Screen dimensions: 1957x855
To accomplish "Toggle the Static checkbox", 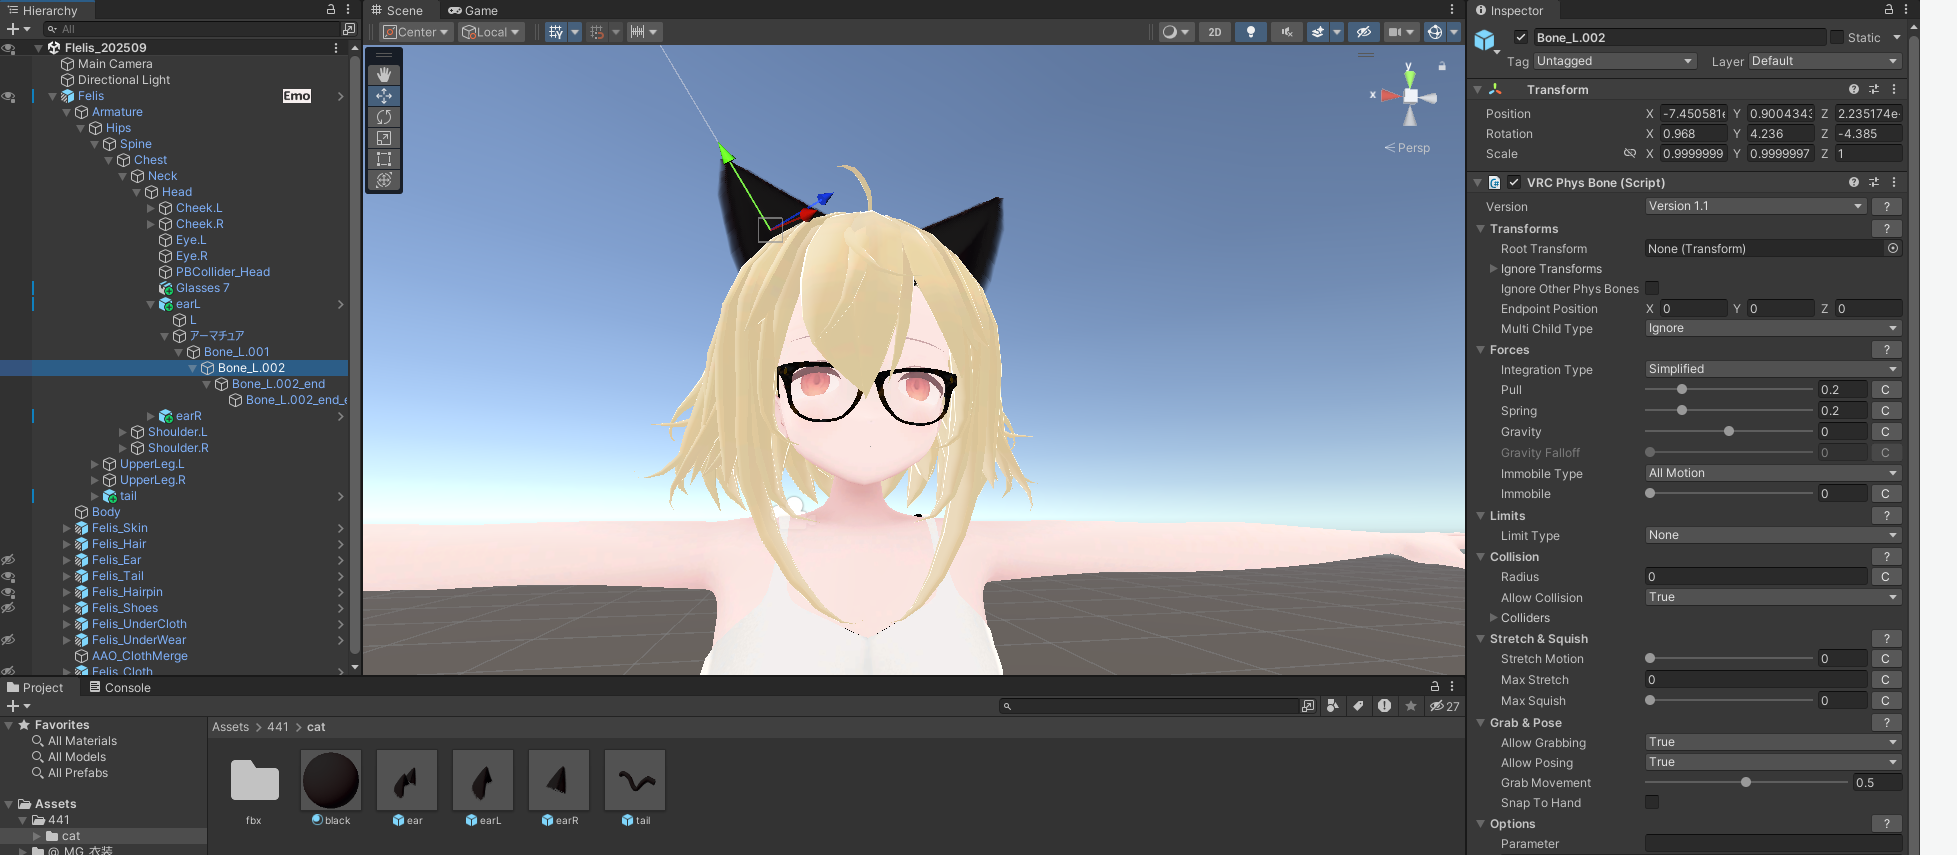I will pyautogui.click(x=1837, y=38).
